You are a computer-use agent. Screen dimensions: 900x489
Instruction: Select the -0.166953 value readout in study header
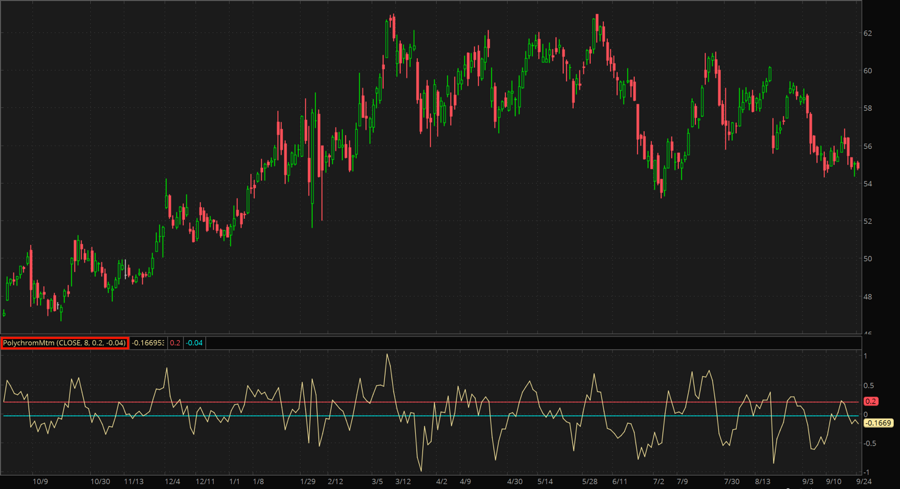point(149,343)
